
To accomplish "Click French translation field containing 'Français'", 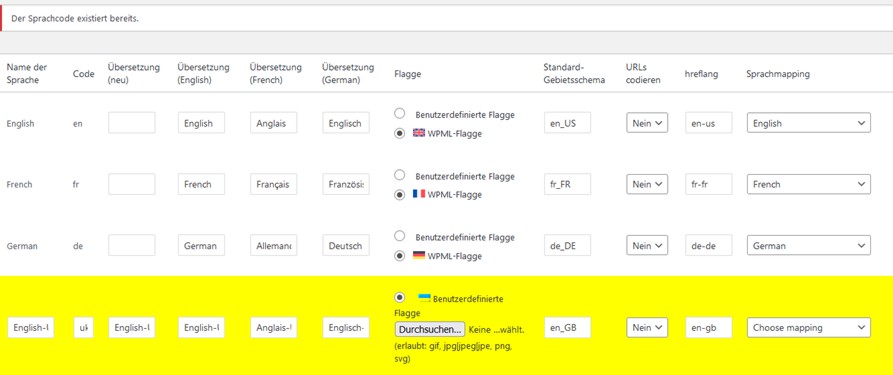I will coord(273,184).
